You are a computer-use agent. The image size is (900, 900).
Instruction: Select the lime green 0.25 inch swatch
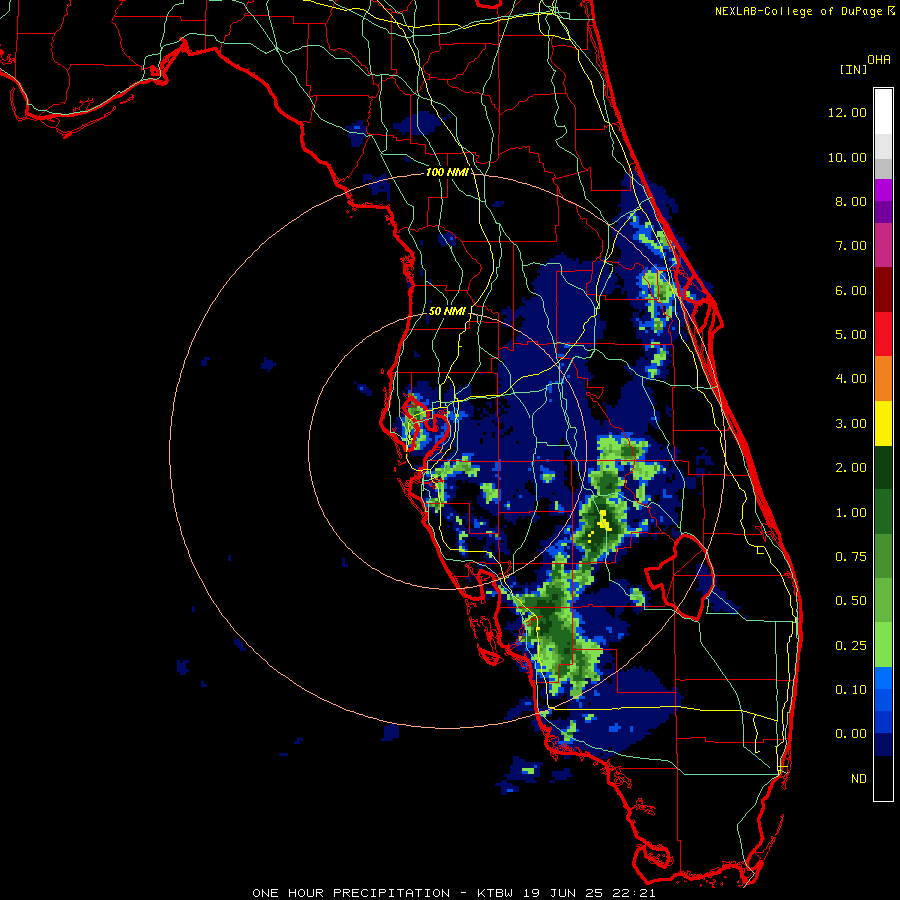pos(883,645)
